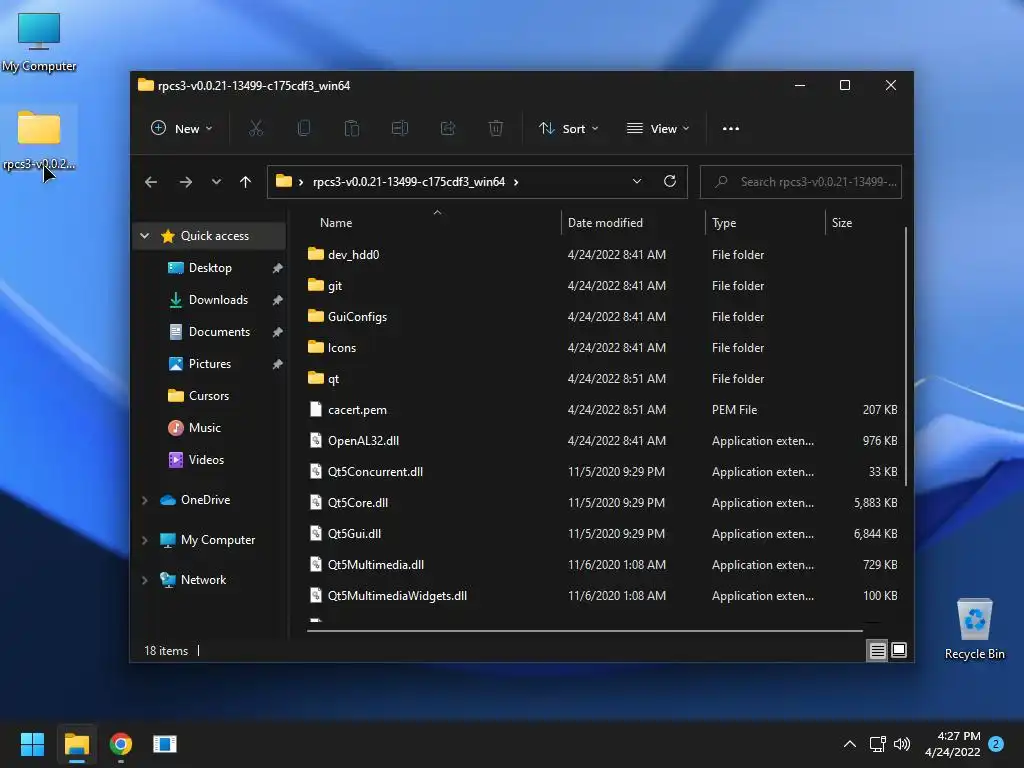Viewport: 1024px width, 768px height.
Task: Click the Share icon in toolbar
Action: click(x=448, y=129)
